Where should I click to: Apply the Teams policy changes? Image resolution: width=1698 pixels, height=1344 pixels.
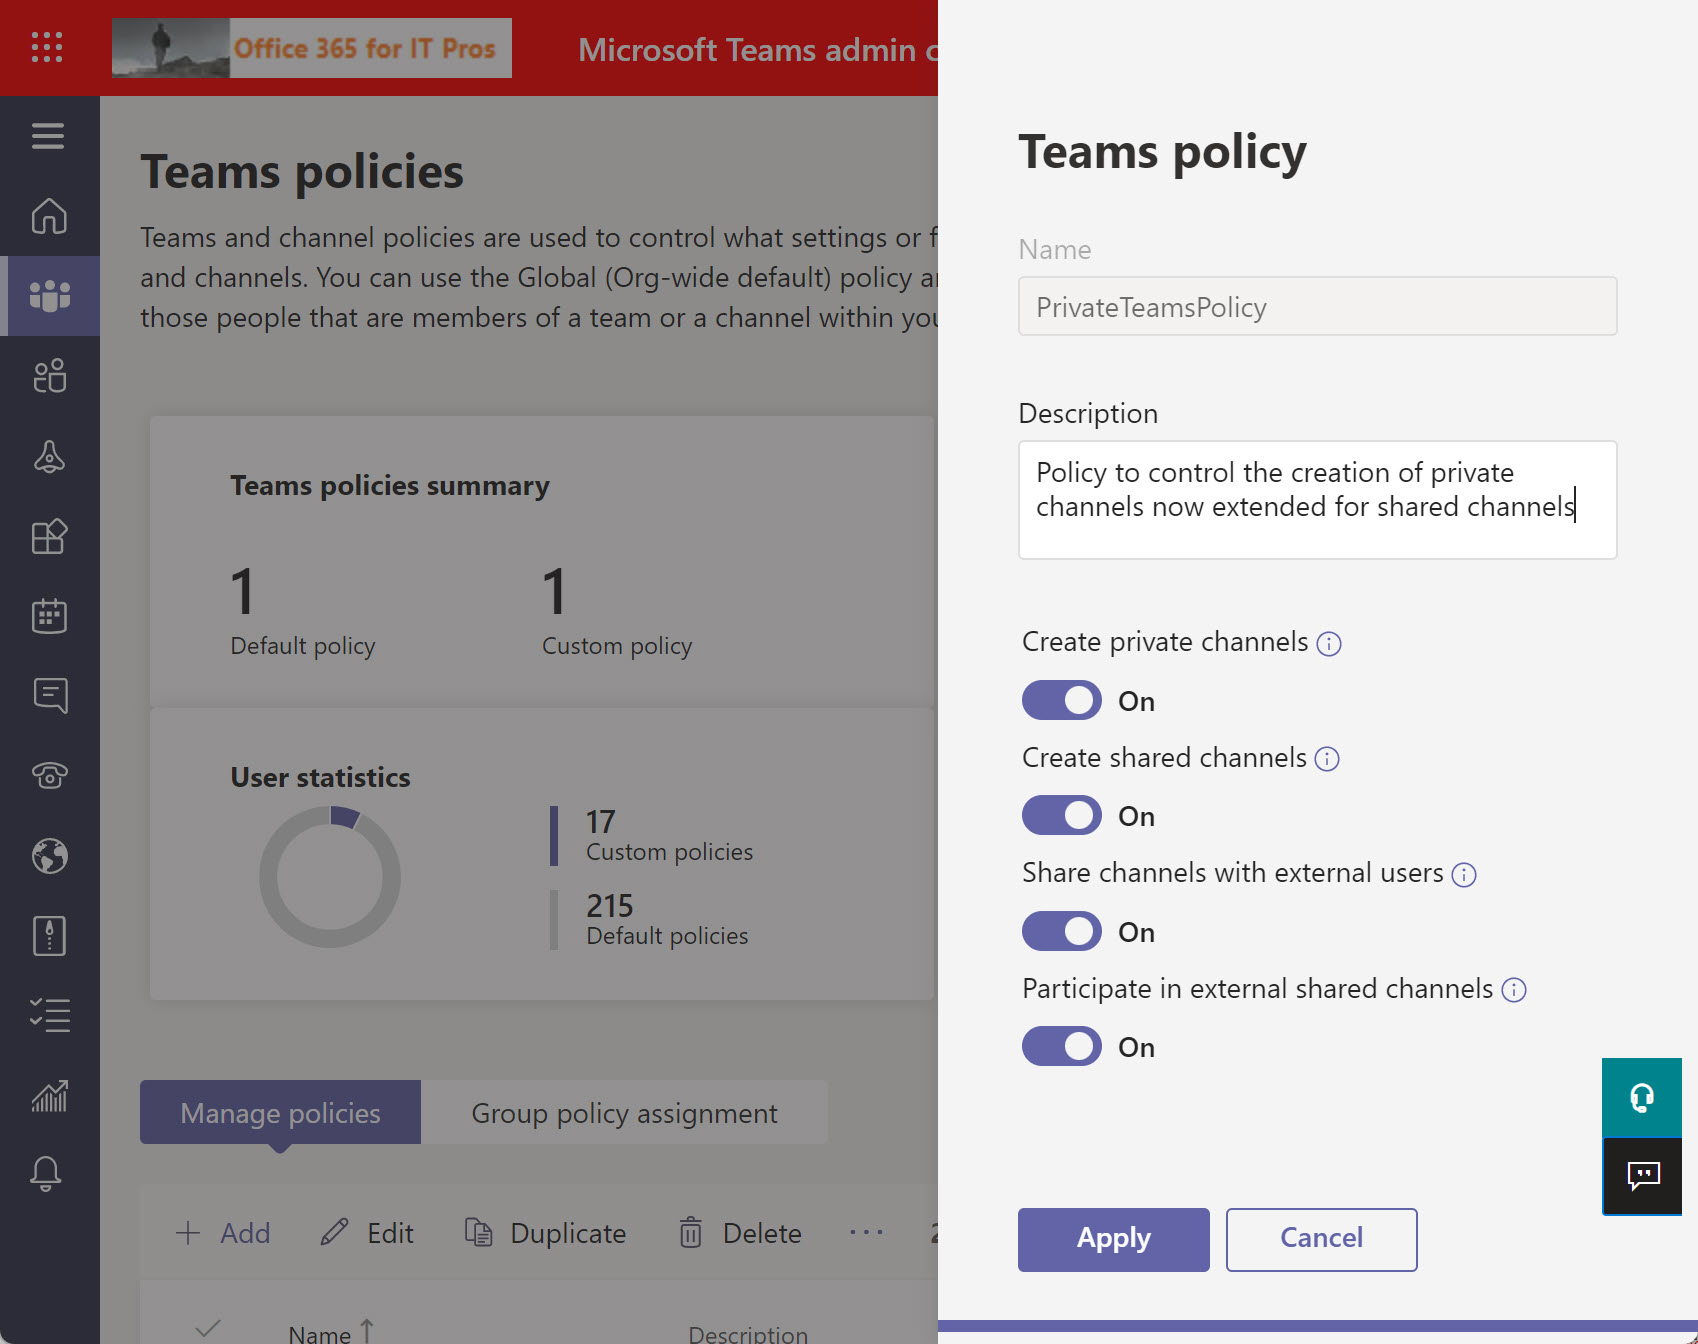(x=1113, y=1239)
